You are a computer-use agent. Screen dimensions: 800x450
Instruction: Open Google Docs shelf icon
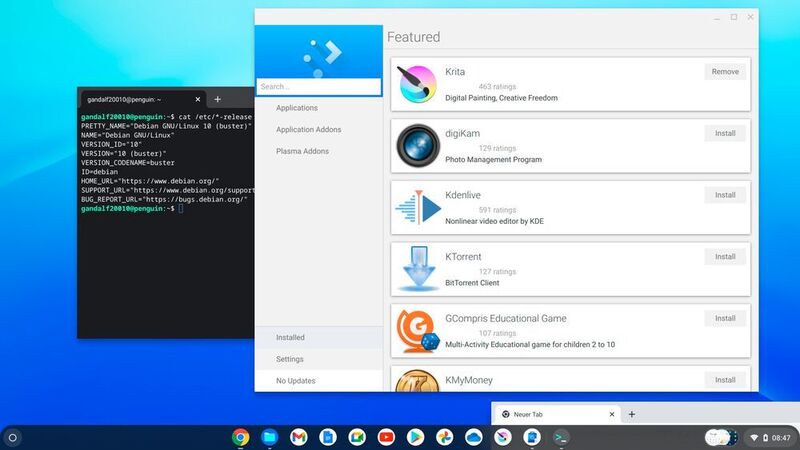coord(328,437)
